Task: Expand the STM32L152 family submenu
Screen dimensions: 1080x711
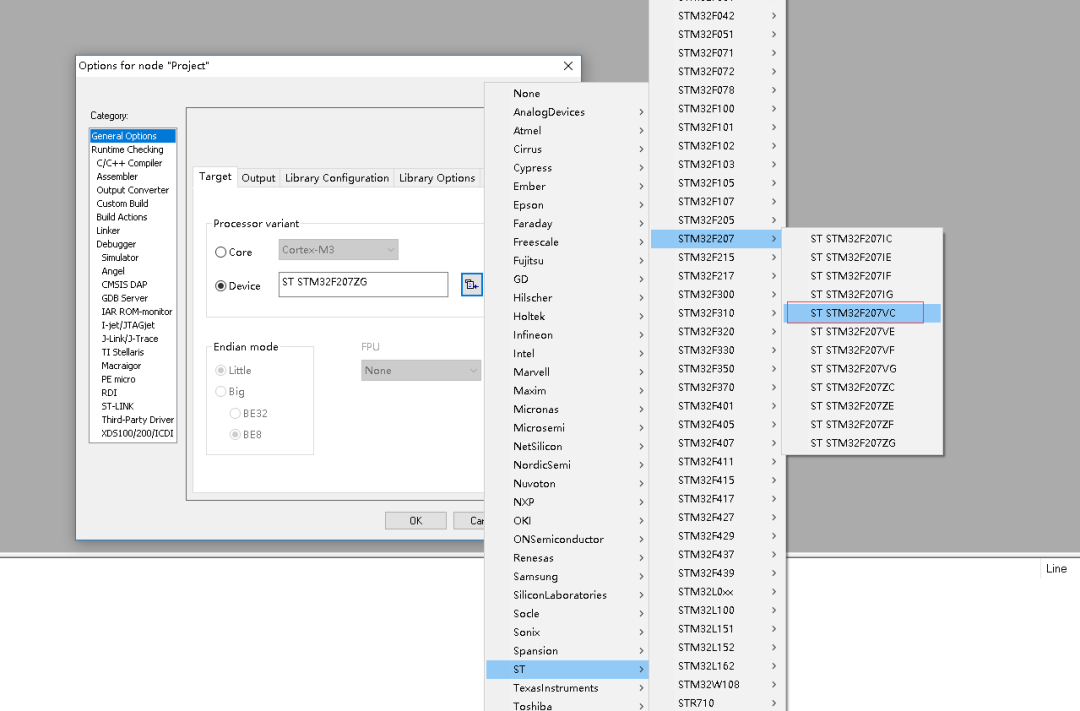Action: 717,648
